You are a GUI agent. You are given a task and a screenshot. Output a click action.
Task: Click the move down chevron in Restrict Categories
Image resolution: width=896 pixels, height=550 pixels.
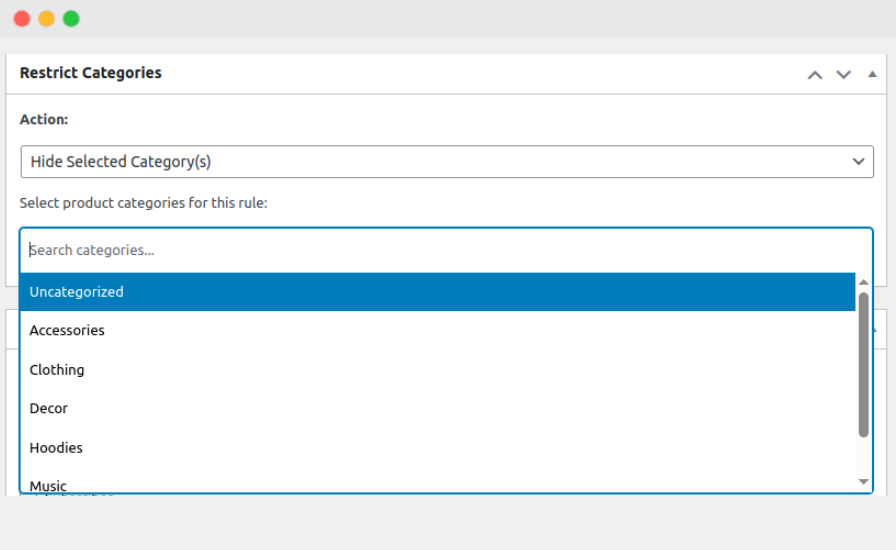coord(843,75)
